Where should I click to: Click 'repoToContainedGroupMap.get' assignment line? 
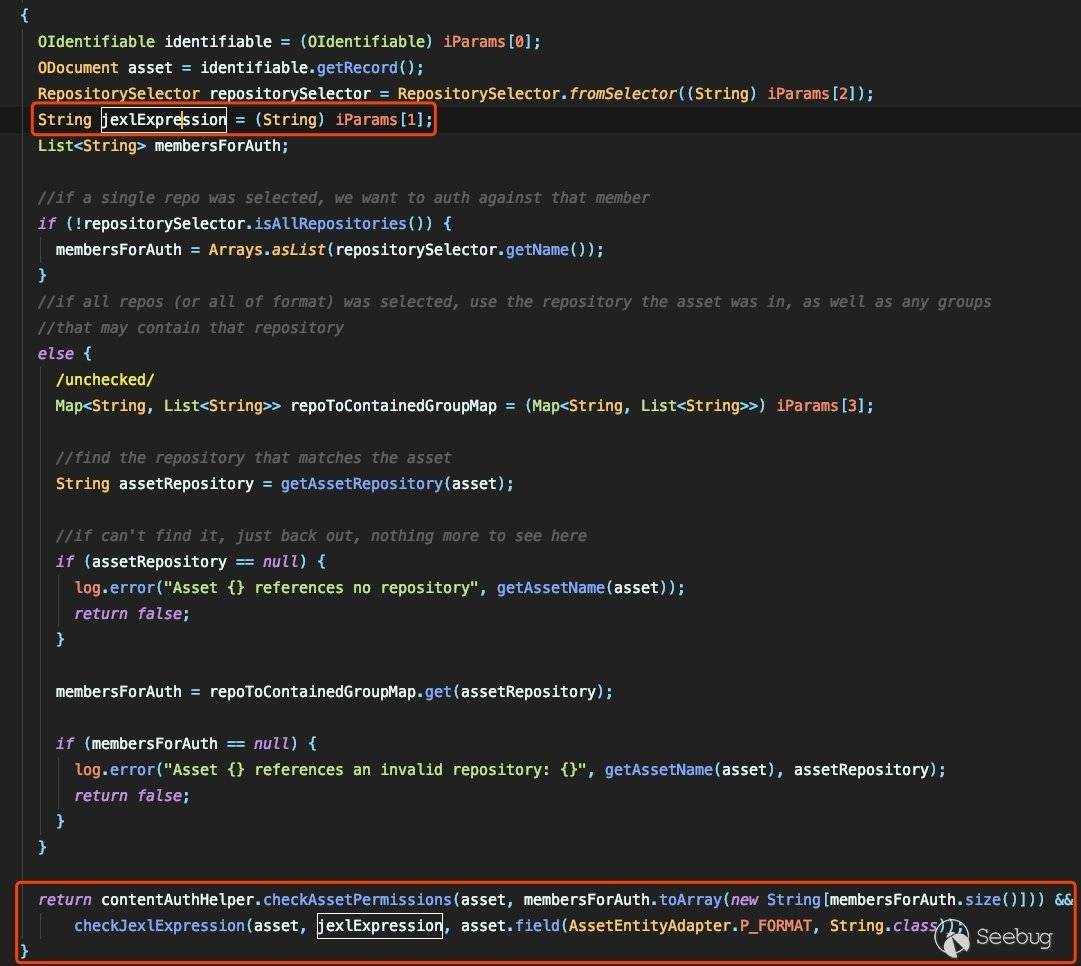[334, 692]
